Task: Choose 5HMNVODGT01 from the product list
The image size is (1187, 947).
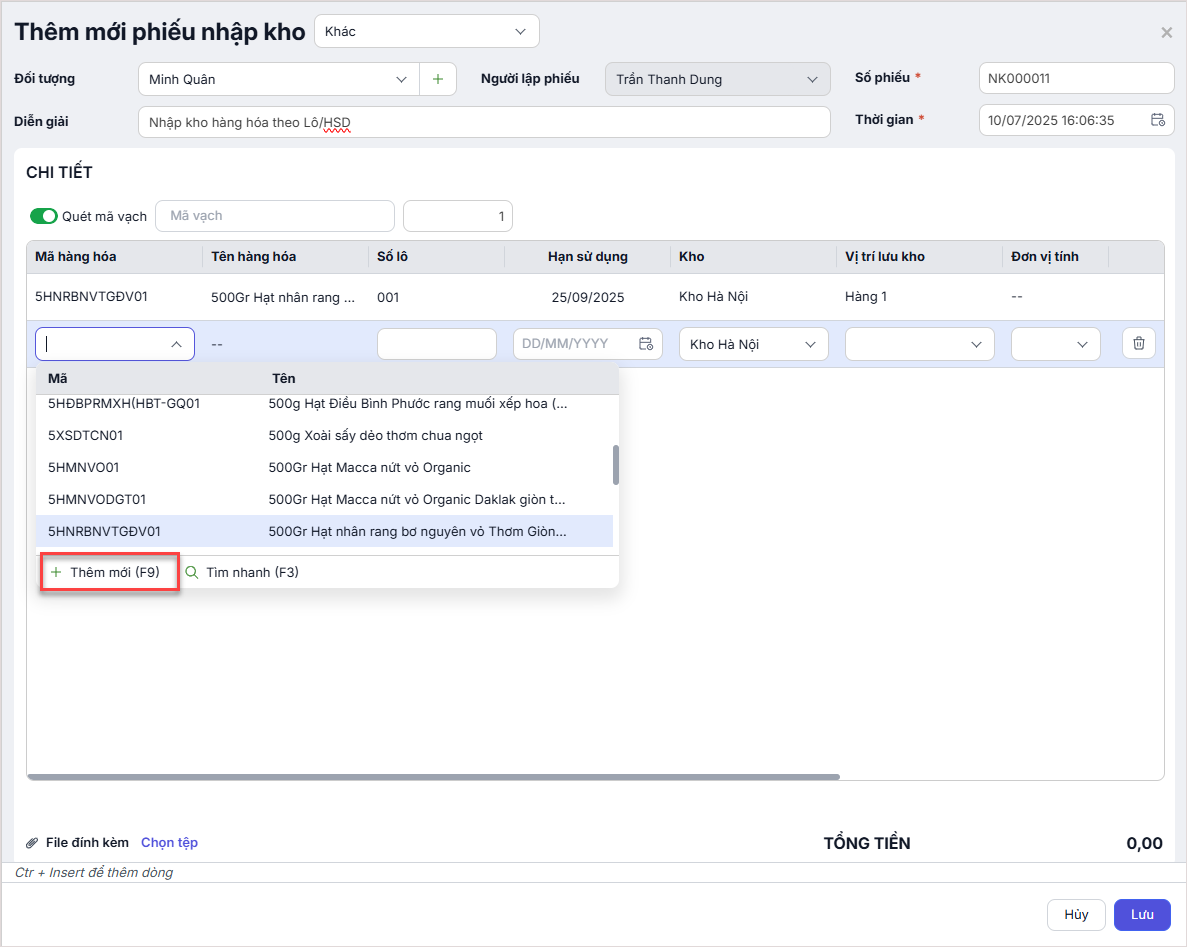Action: coord(324,499)
